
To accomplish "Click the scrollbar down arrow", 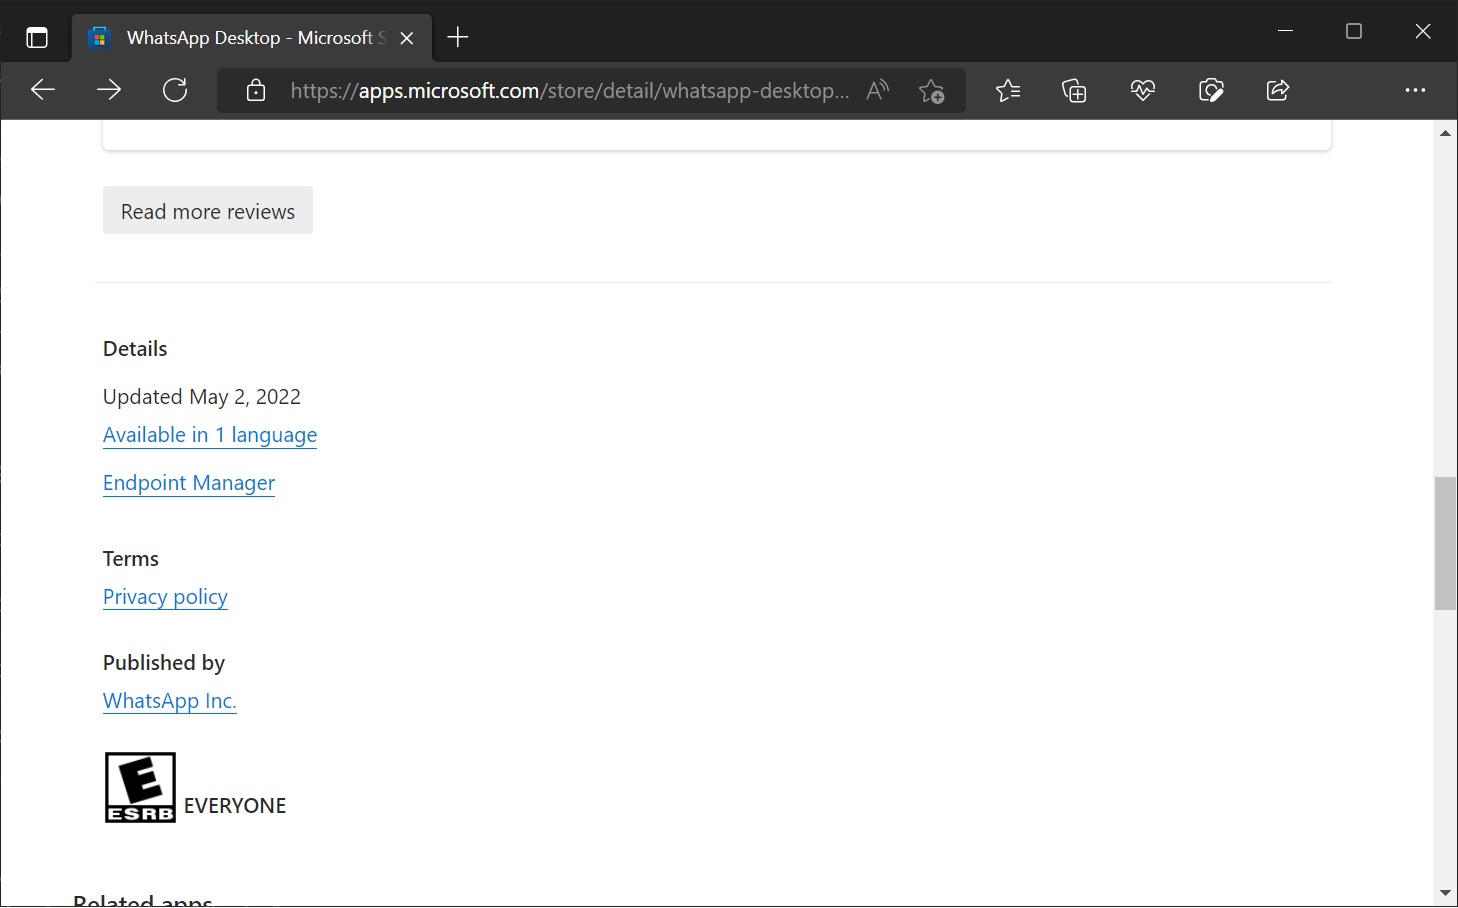I will (1445, 893).
